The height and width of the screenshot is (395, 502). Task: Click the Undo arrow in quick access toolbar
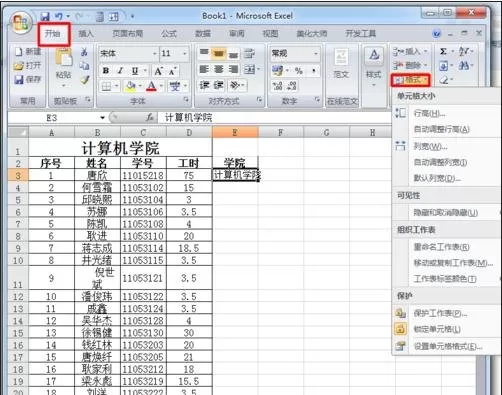click(58, 16)
